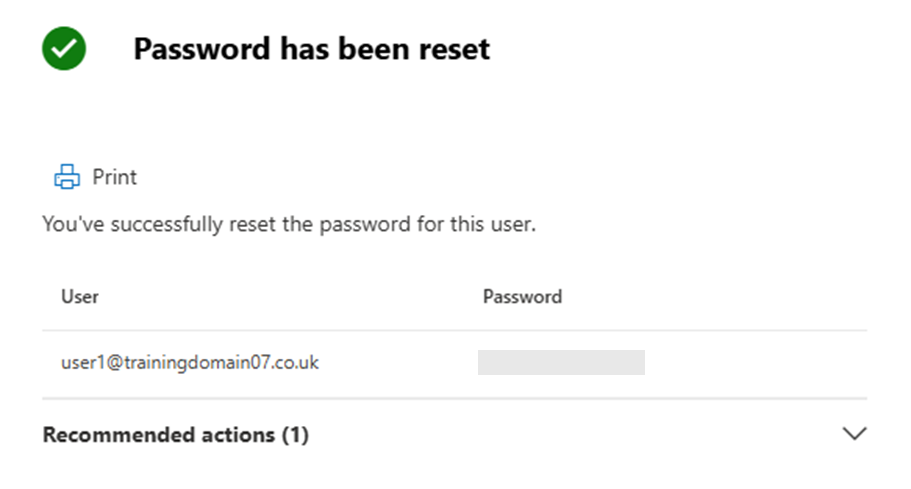This screenshot has height=489, width=911.
Task: Click the gray masked password box
Action: 561,362
